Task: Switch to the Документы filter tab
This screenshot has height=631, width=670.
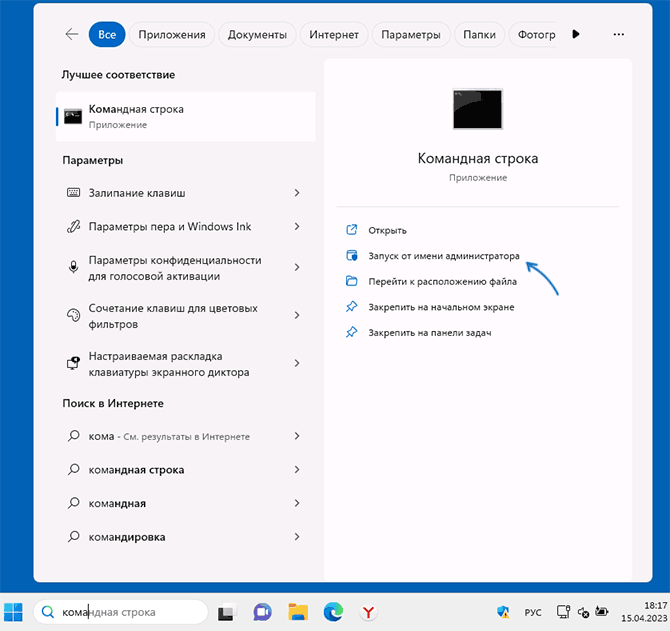Action: [257, 34]
